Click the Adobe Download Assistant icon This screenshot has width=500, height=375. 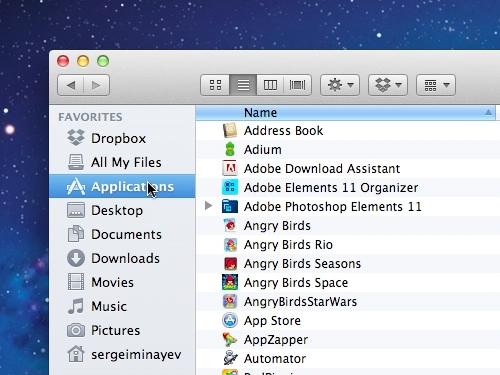click(230, 168)
